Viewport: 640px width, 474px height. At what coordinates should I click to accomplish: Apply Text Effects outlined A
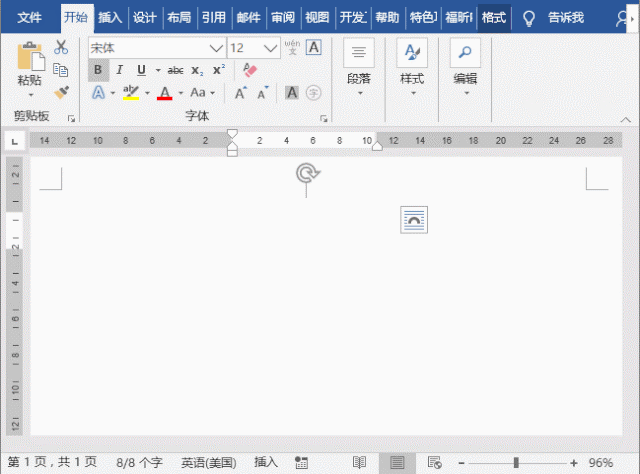click(x=98, y=93)
